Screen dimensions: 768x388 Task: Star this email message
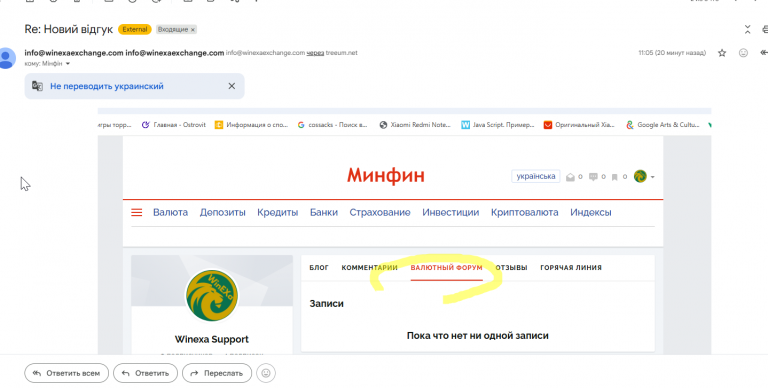click(721, 53)
